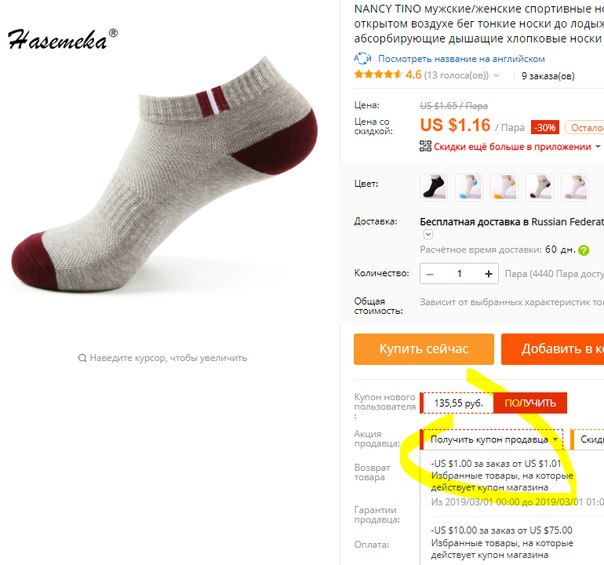Expand the shipping options dropdown arrow
604x565 pixels.
click(x=428, y=234)
